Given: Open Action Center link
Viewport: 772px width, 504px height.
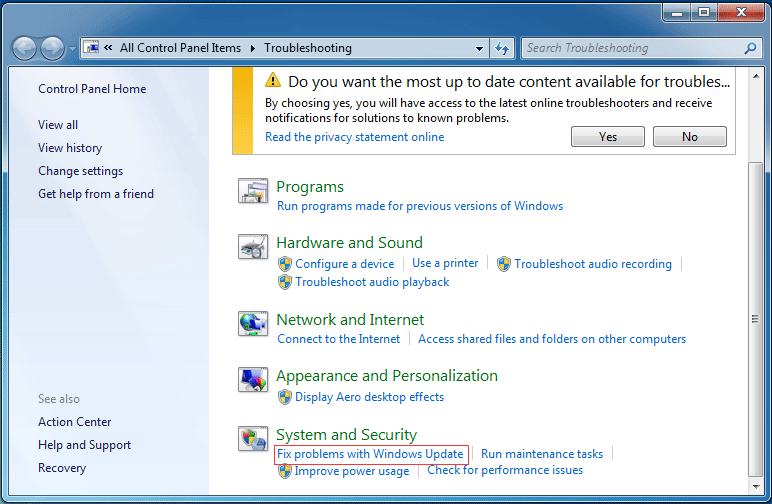Looking at the screenshot, I should (74, 422).
